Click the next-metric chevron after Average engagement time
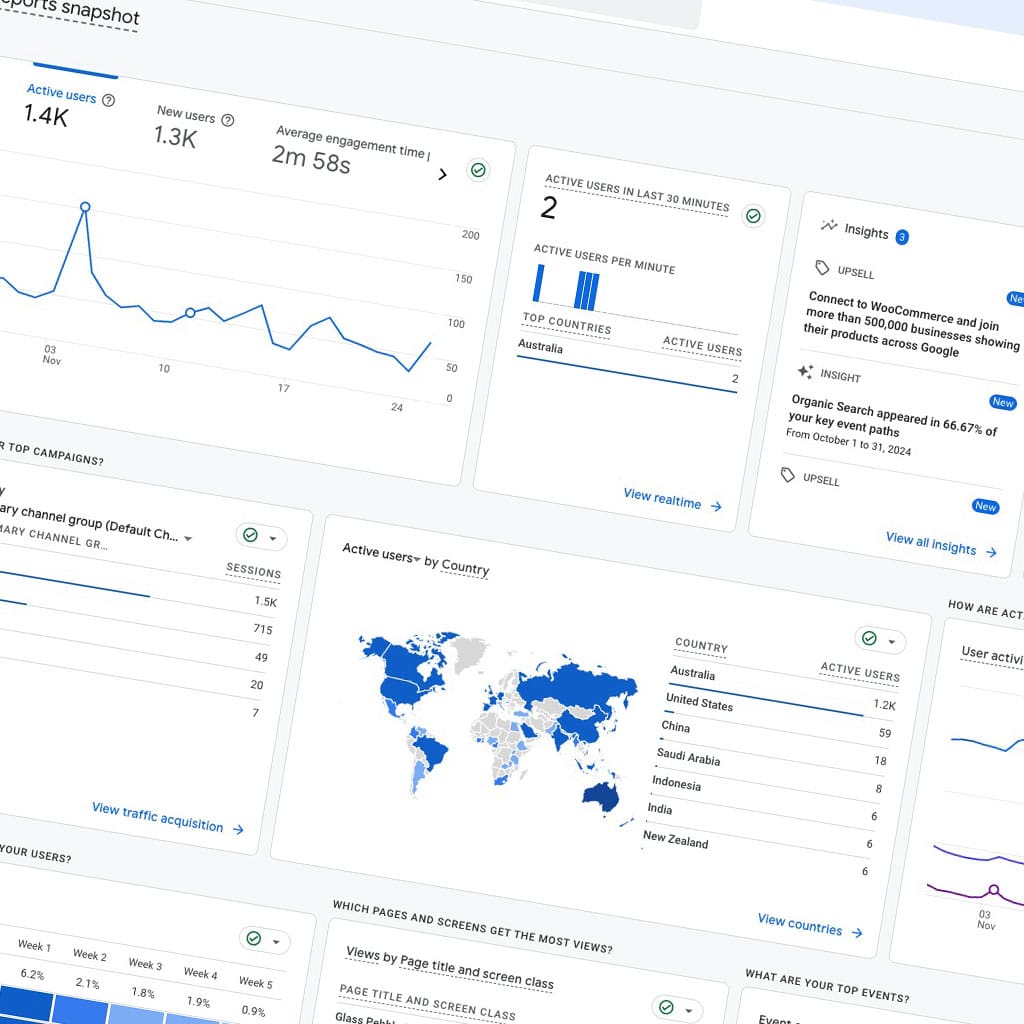This screenshot has width=1024, height=1024. [442, 174]
